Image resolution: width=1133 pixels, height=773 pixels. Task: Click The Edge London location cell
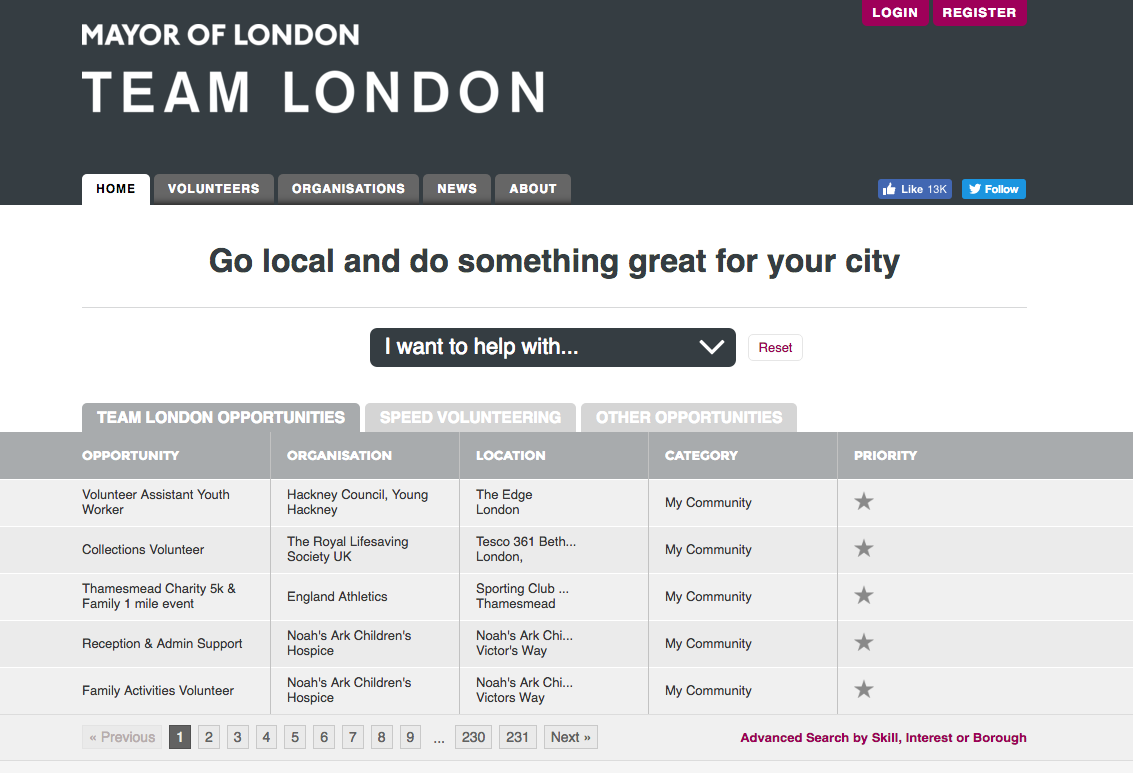click(504, 502)
